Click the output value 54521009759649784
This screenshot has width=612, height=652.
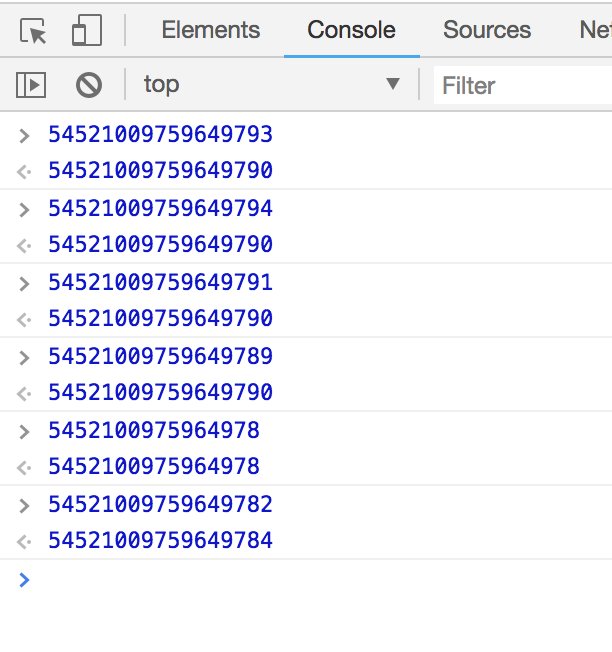click(x=160, y=540)
